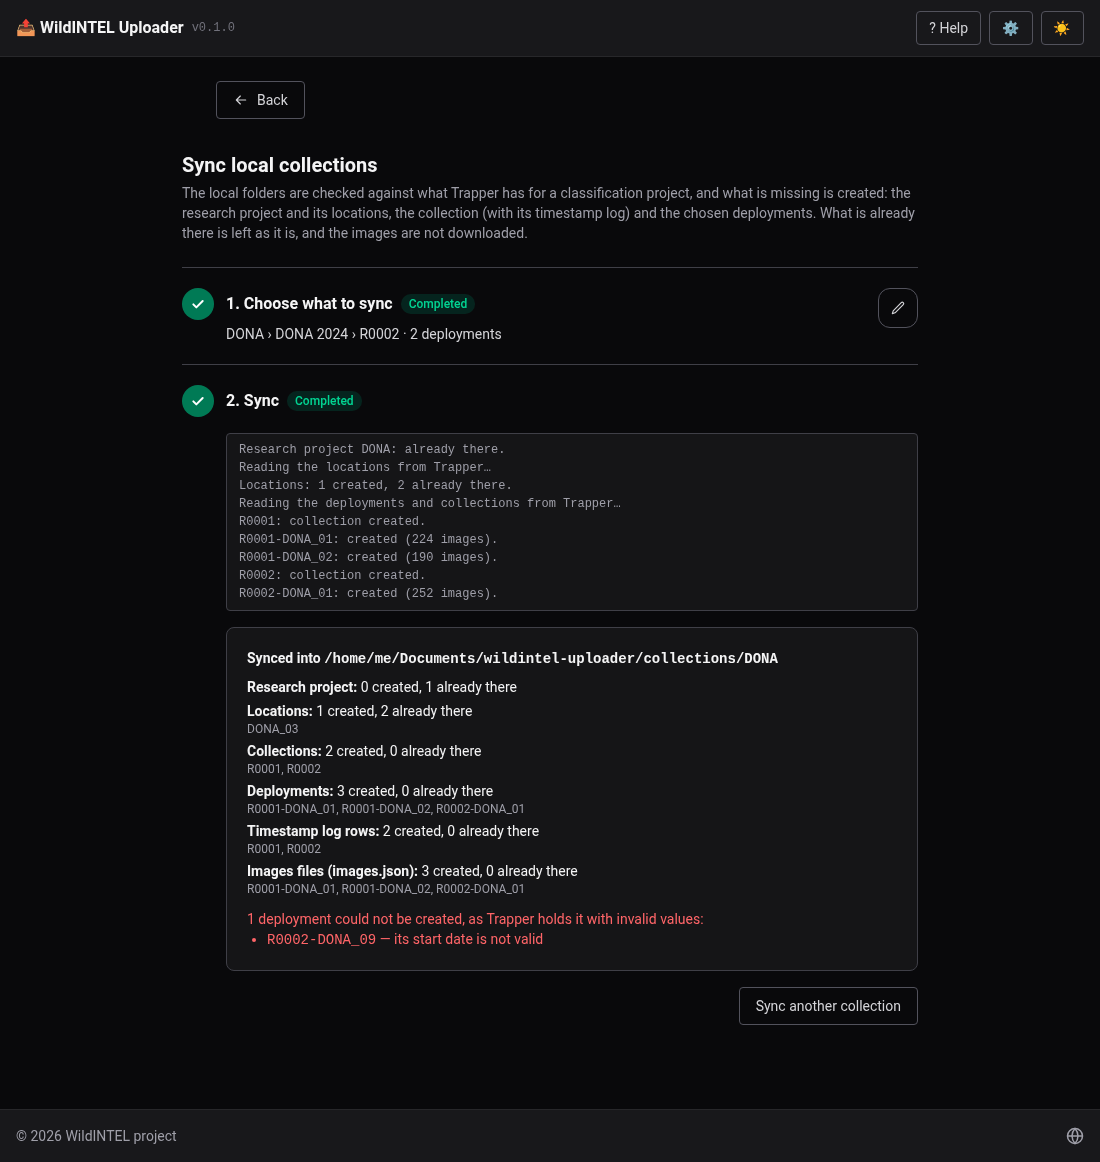Click the green checkmark beside 2. Sync
This screenshot has height=1162, width=1100.
click(x=198, y=401)
